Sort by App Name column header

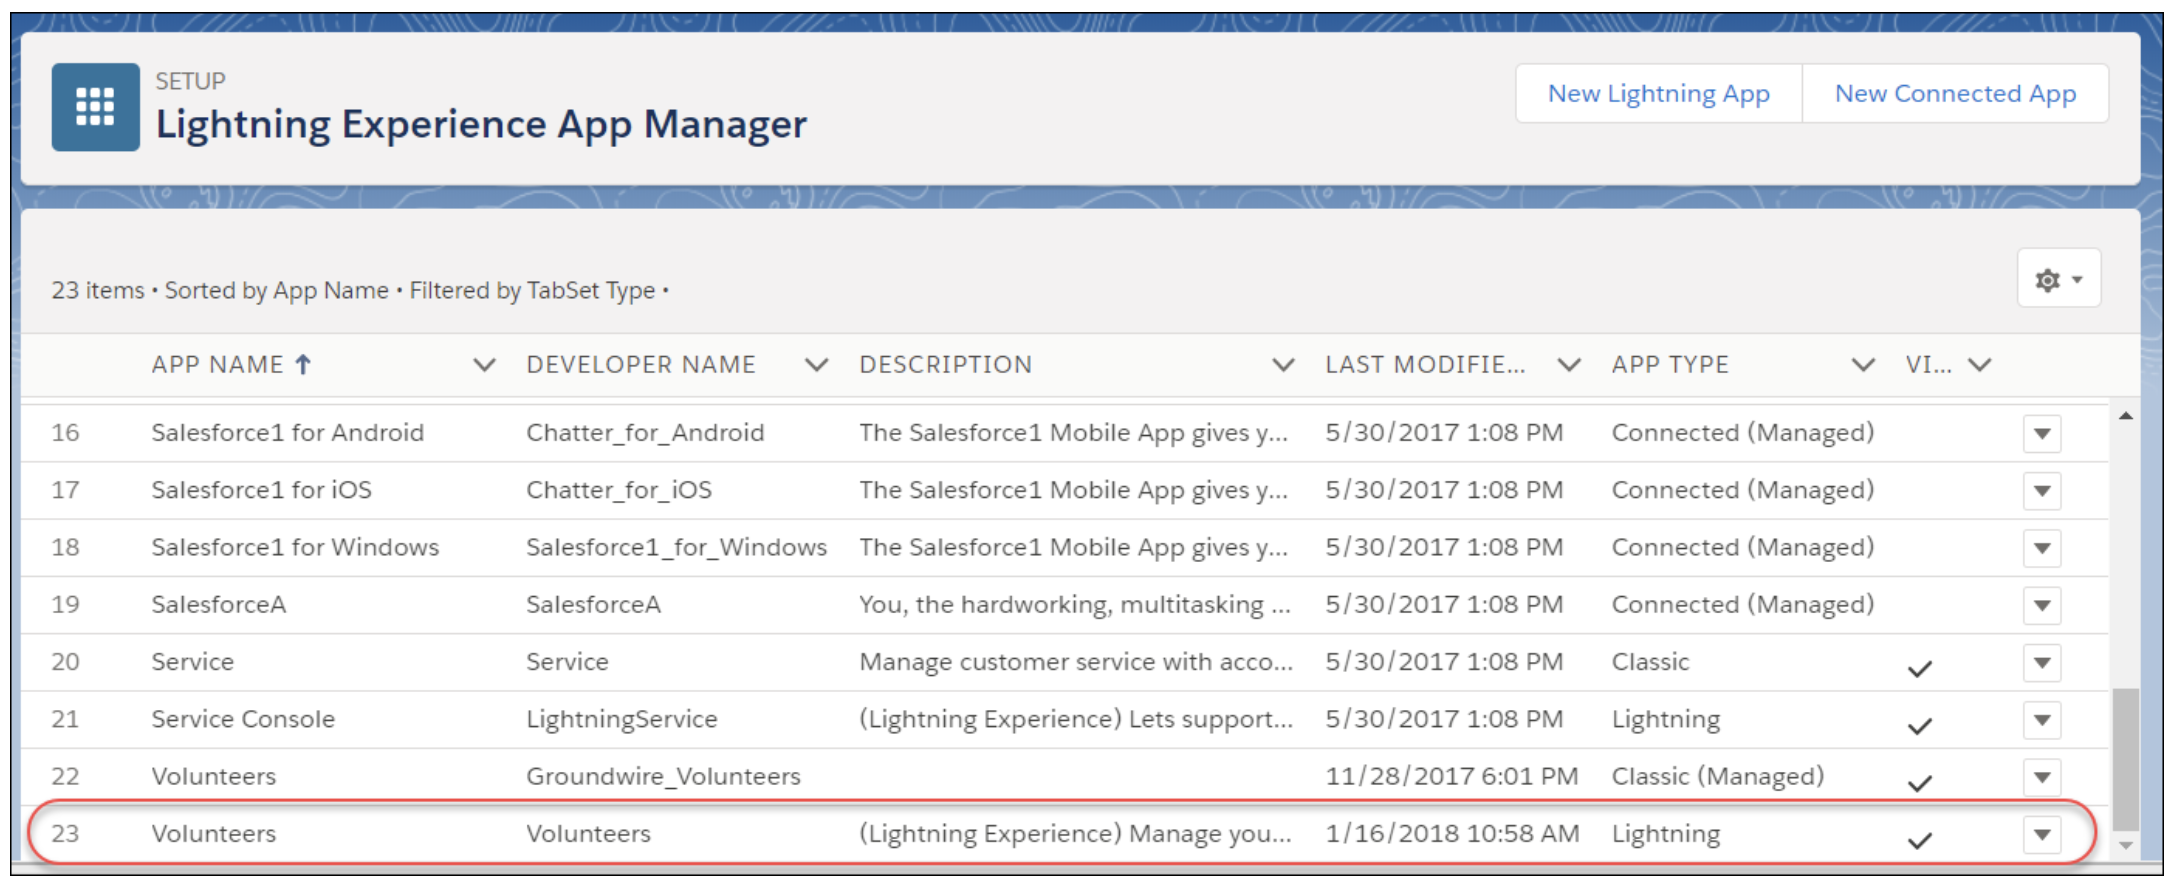pyautogui.click(x=218, y=365)
